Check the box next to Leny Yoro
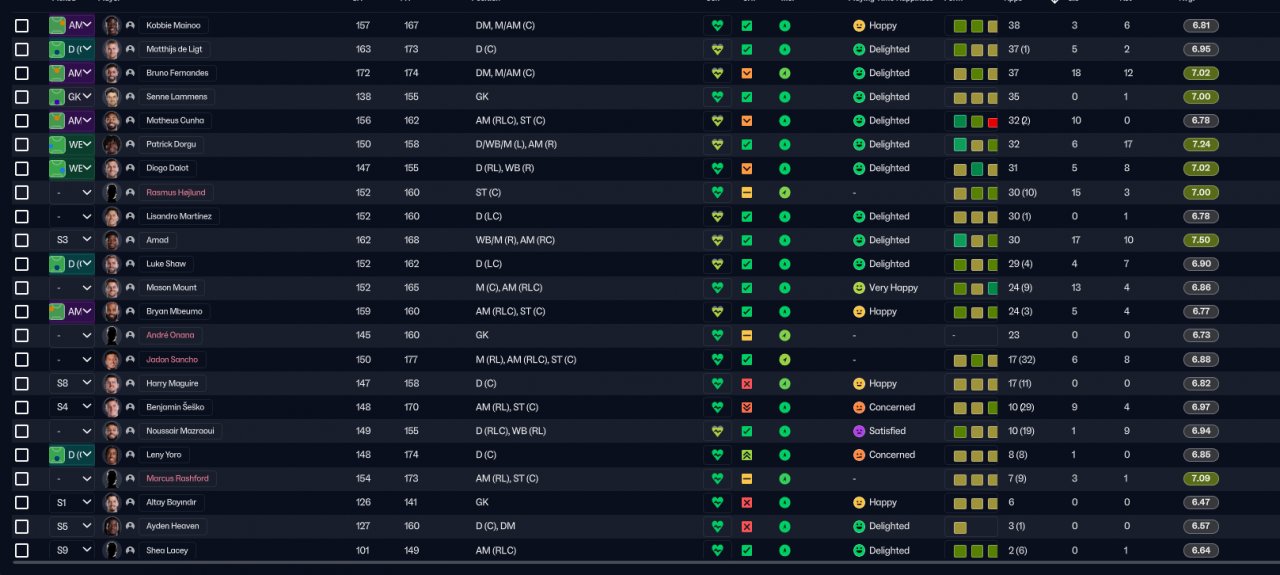The height and width of the screenshot is (575, 1280). click(x=22, y=455)
